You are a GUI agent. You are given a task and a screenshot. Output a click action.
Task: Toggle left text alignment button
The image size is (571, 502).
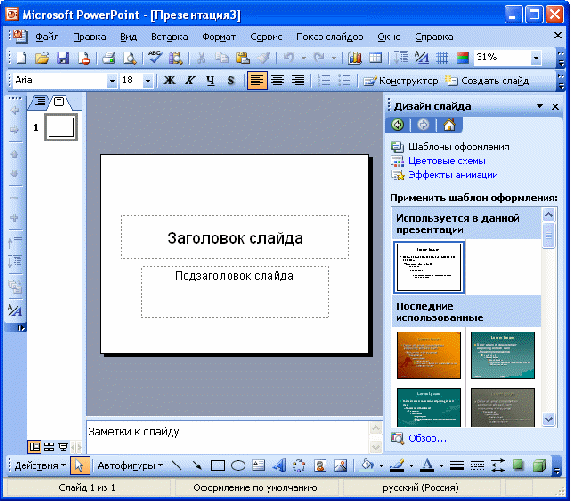click(x=257, y=80)
